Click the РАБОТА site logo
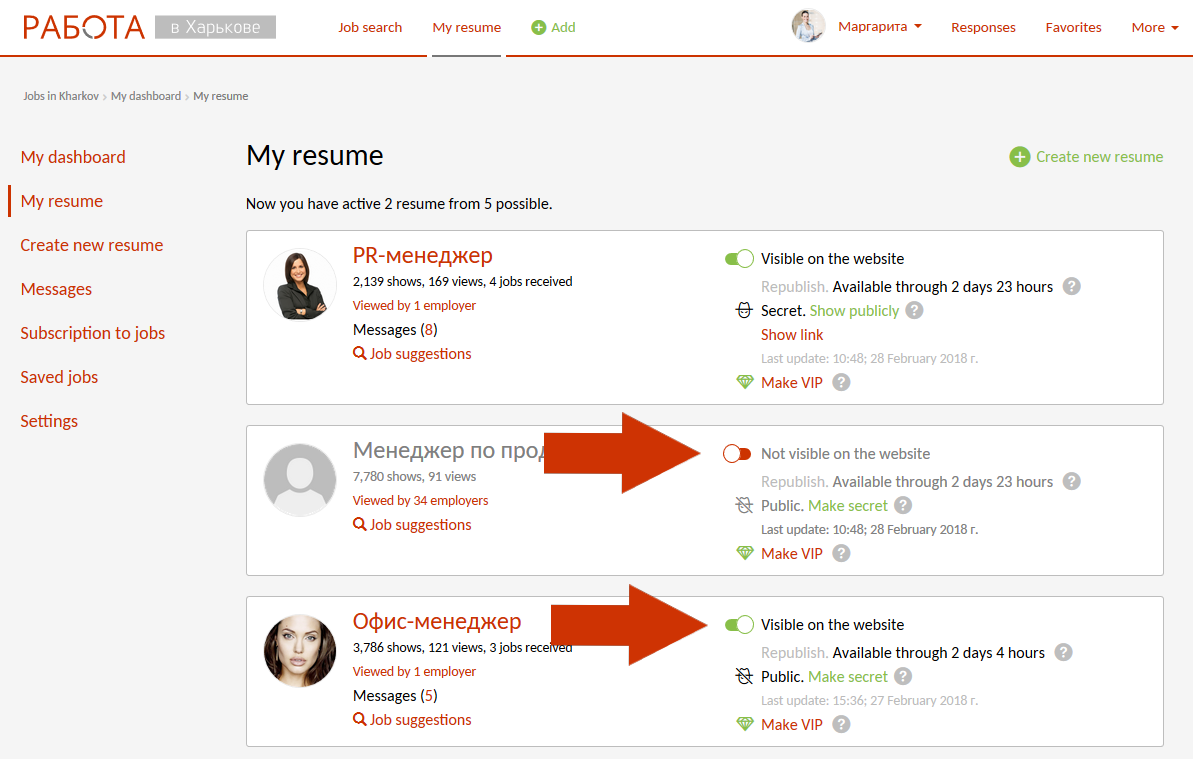1193x759 pixels. pyautogui.click(x=84, y=27)
